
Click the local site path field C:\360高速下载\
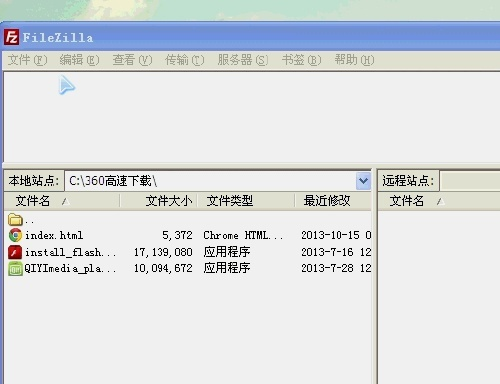coord(211,181)
